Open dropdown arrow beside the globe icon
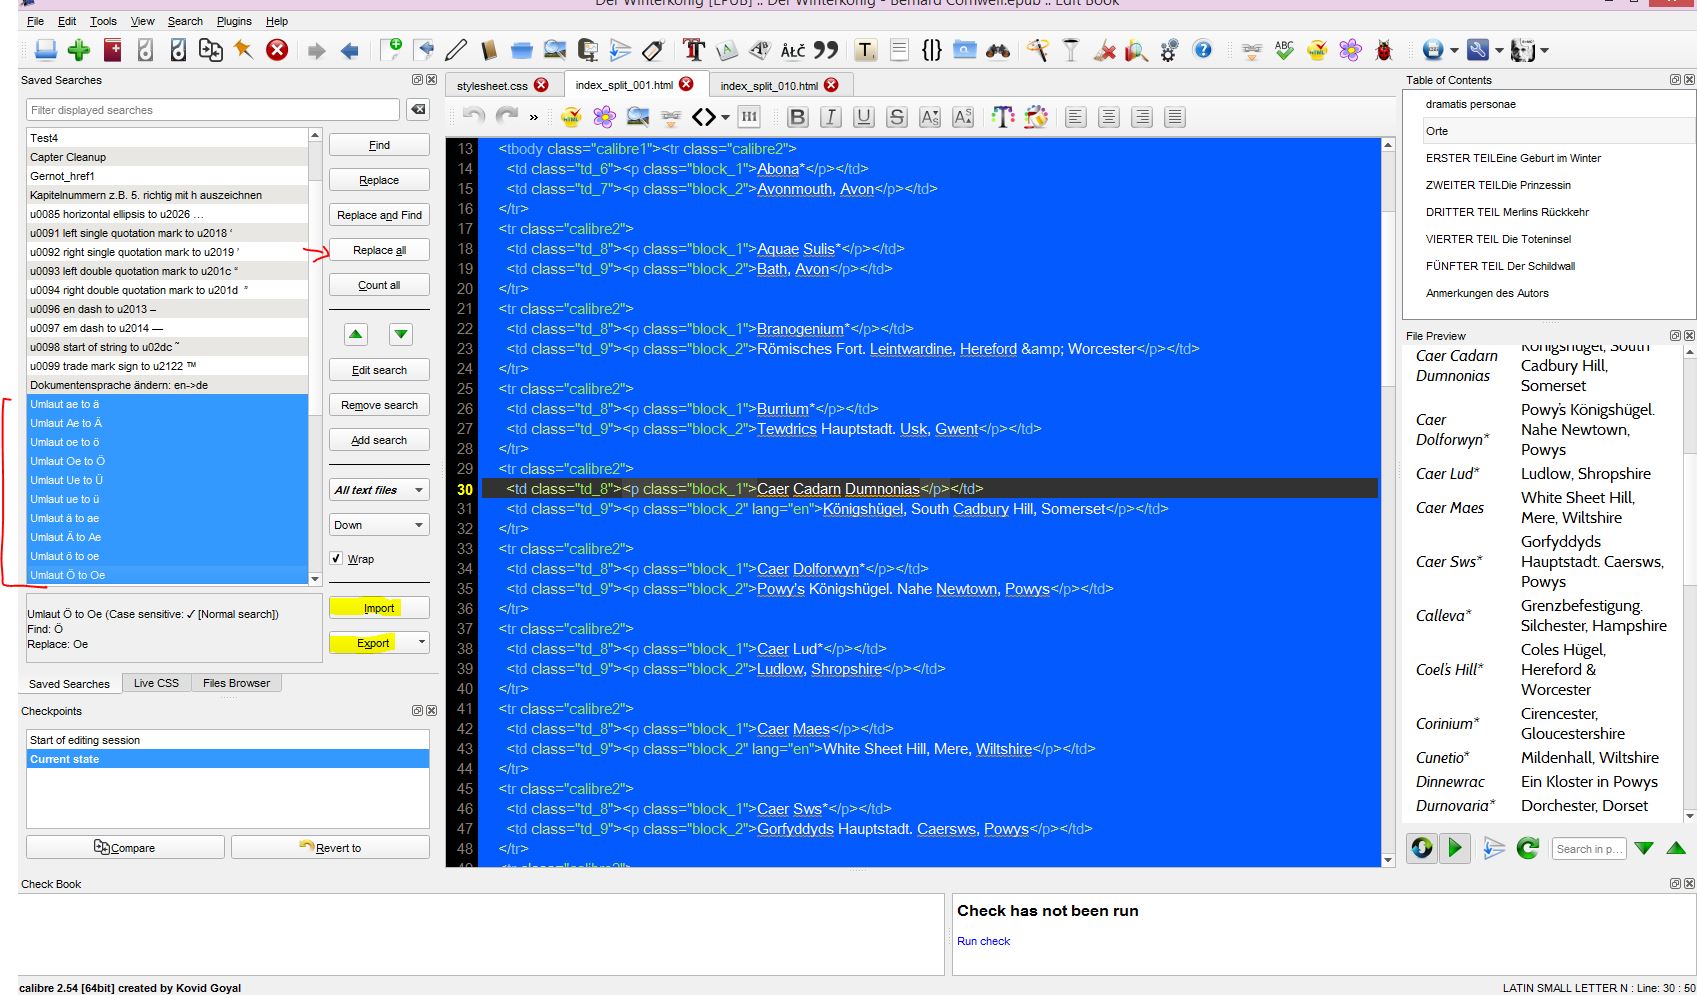This screenshot has height=995, width=1697. (x=1454, y=50)
